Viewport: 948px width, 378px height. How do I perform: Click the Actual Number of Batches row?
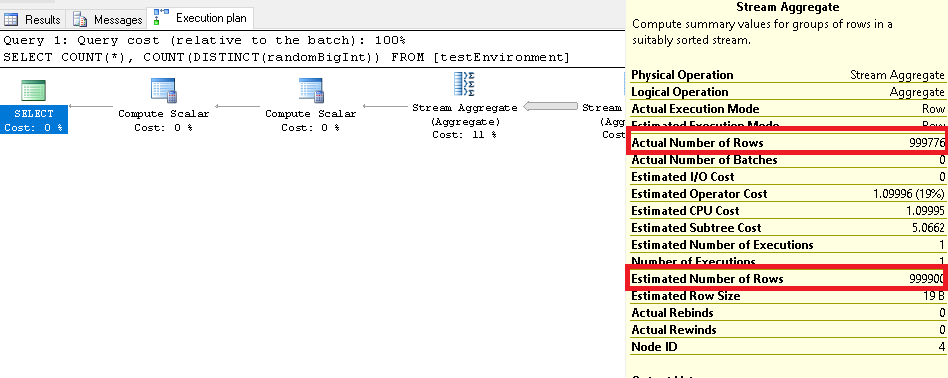pyautogui.click(x=788, y=160)
